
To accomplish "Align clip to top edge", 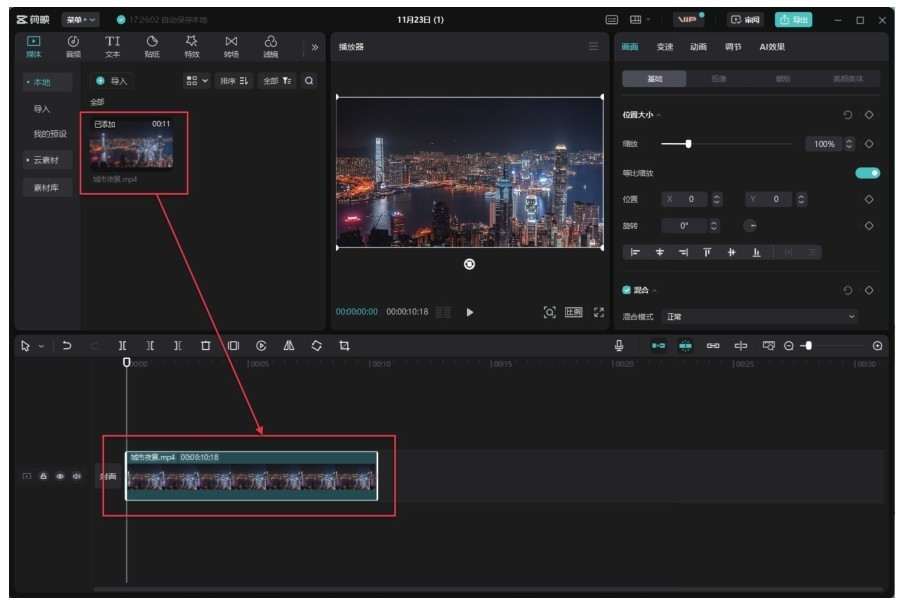I will 708,252.
